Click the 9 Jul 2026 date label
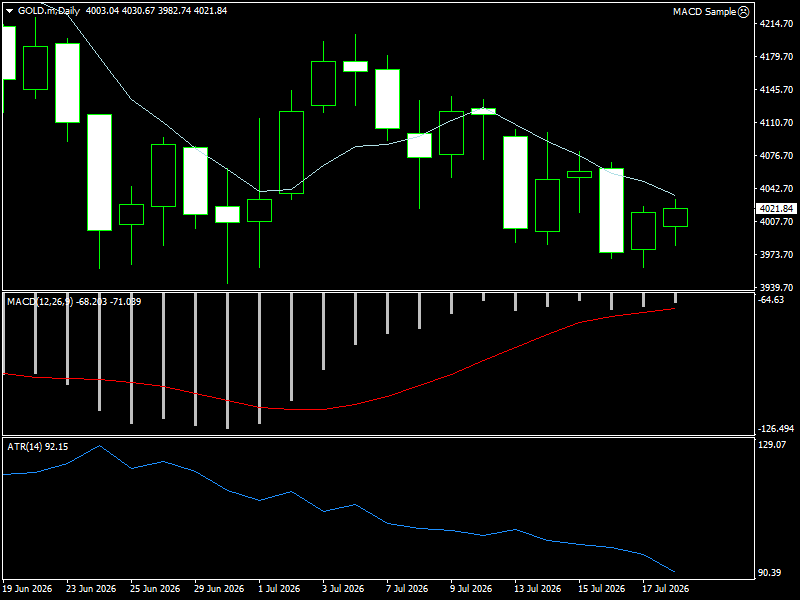This screenshot has height=600, width=800. pyautogui.click(x=471, y=589)
